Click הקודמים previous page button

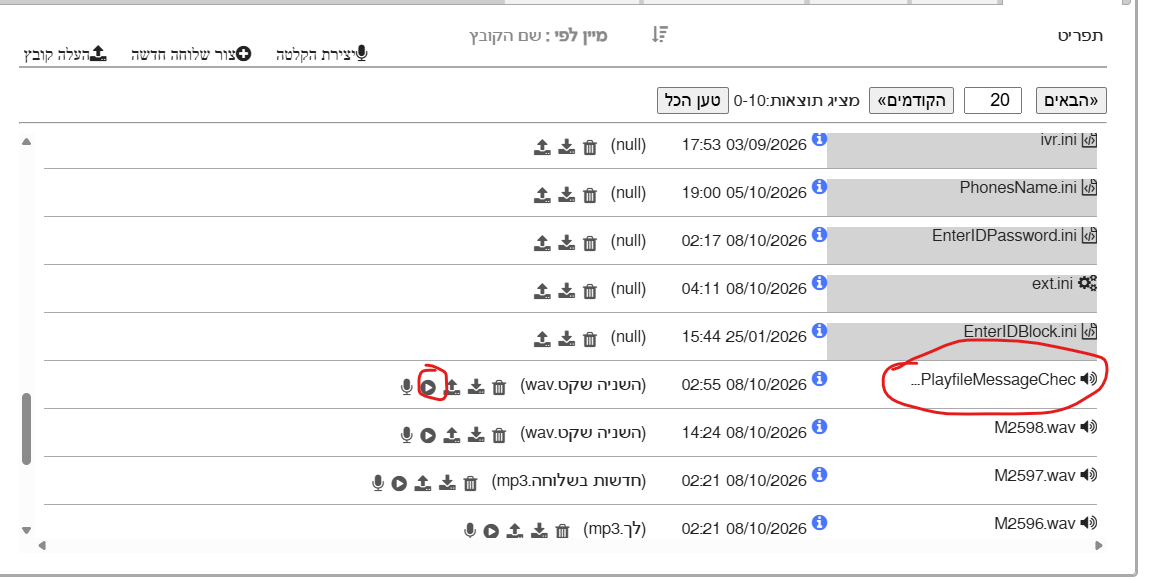pos(911,100)
